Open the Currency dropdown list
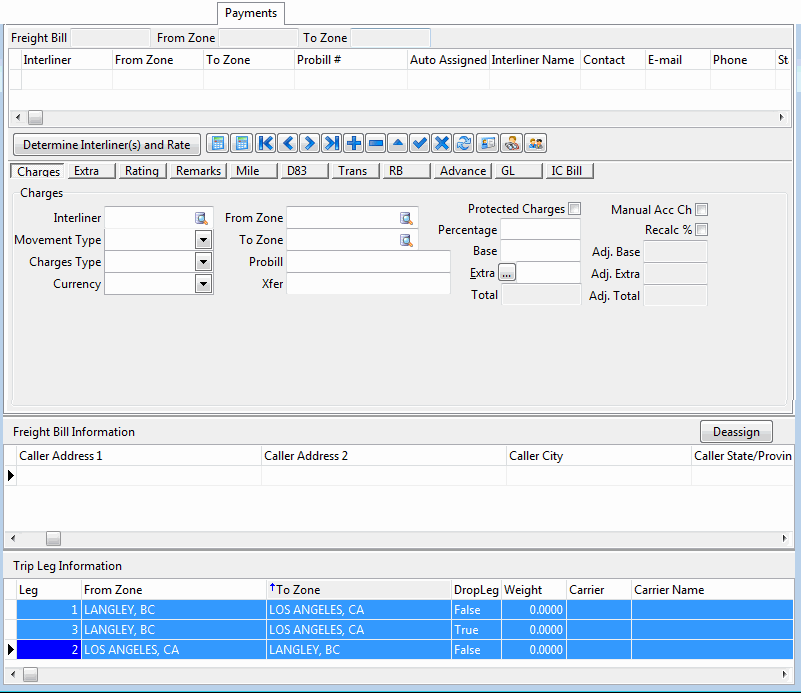Screen dimensions: 801x693 click(x=204, y=284)
